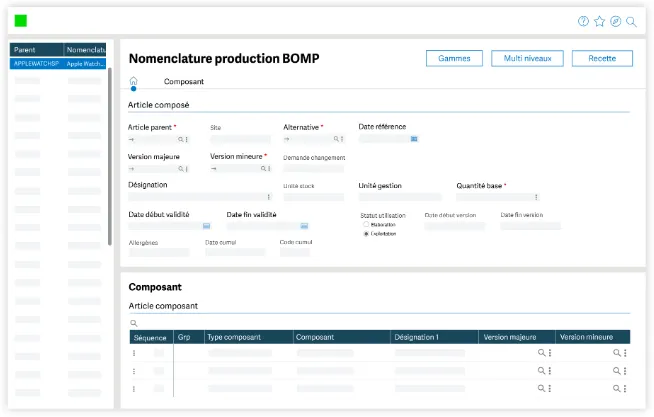Open Alternative field lookup magnifier
The image size is (654, 417).
point(336,139)
